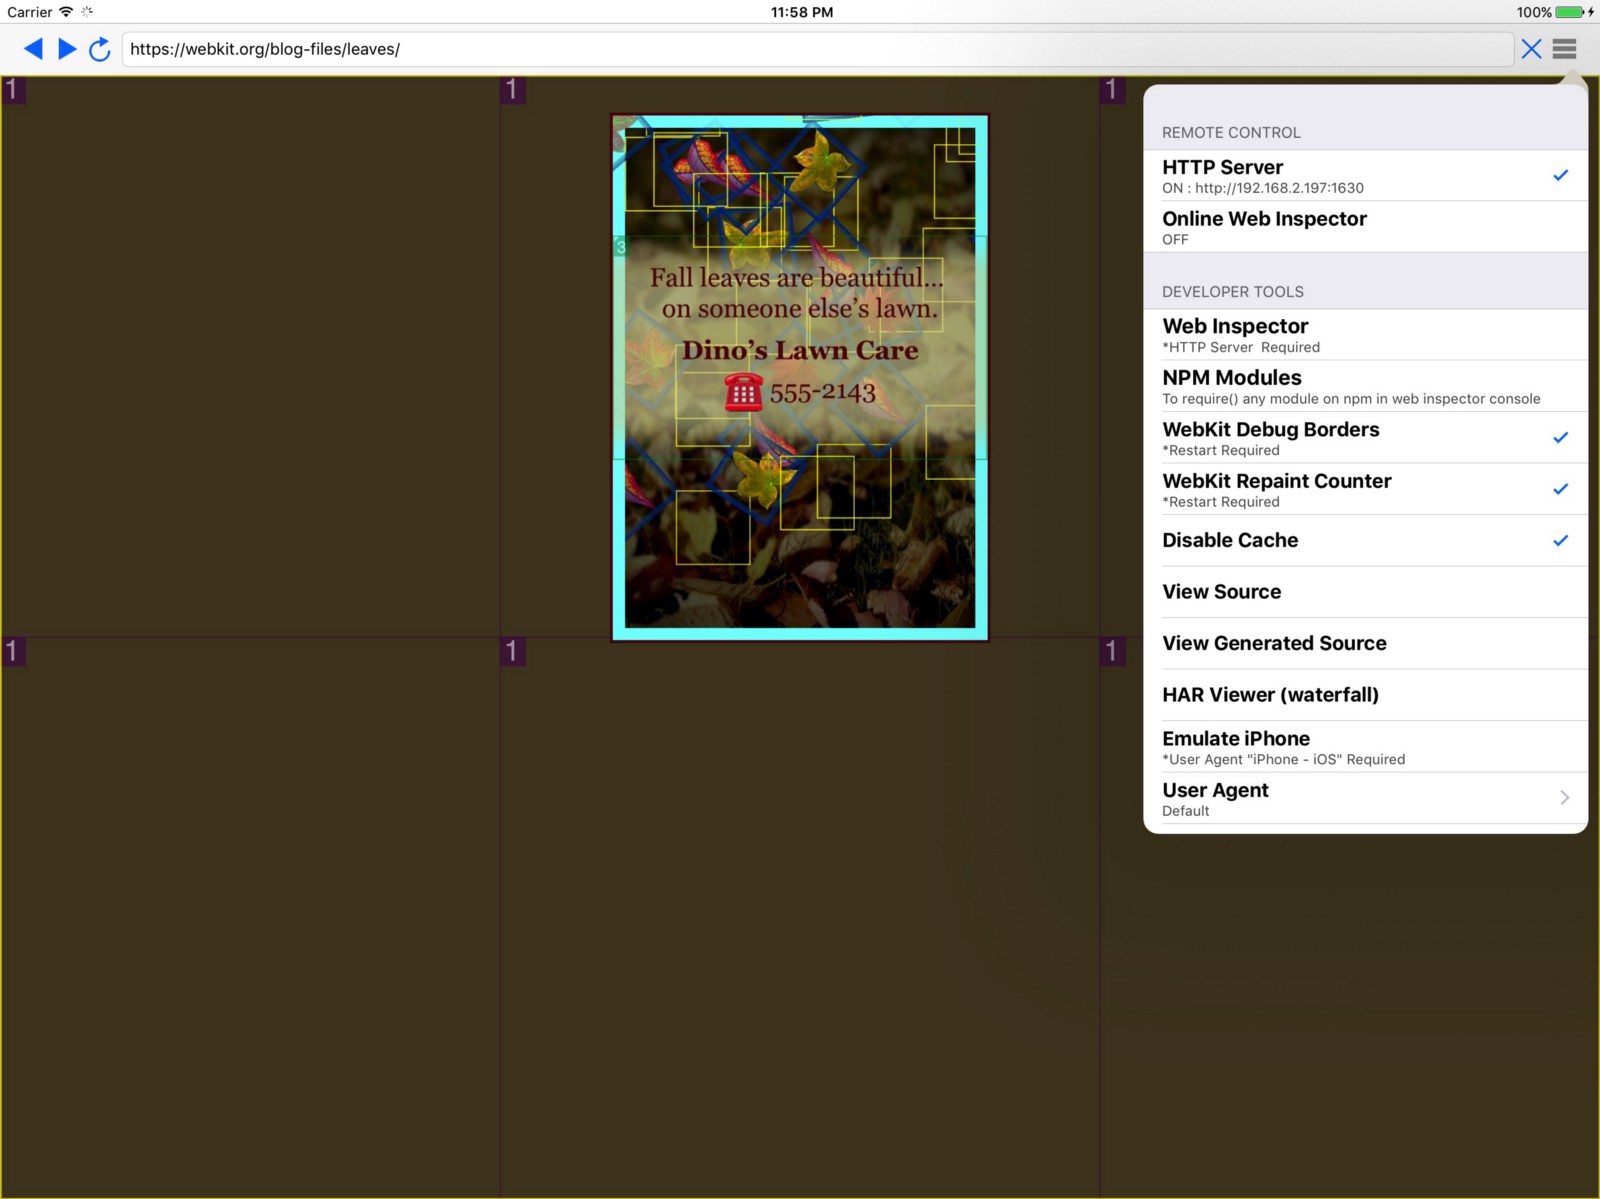Go forward with the right arrow icon
Screen dimensions: 1600x1199
pyautogui.click(x=67, y=49)
